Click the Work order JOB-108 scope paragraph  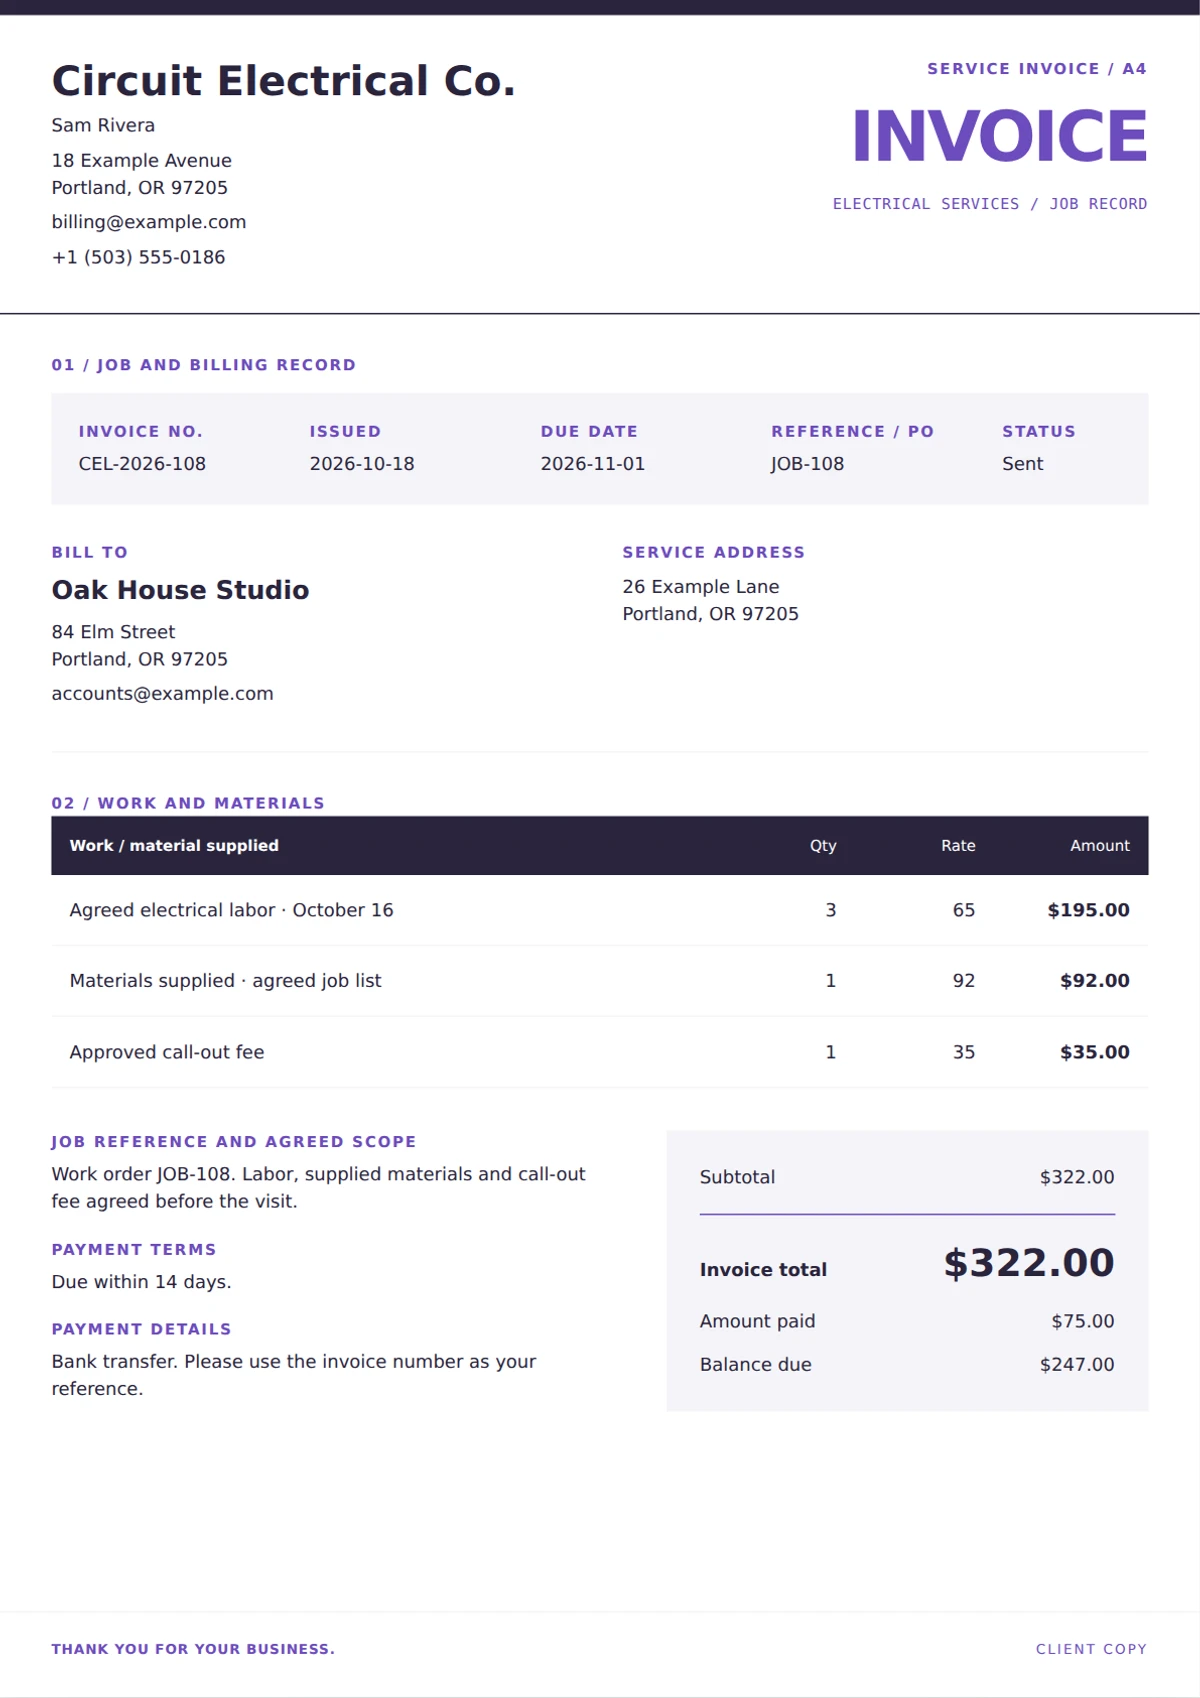pyautogui.click(x=318, y=1188)
